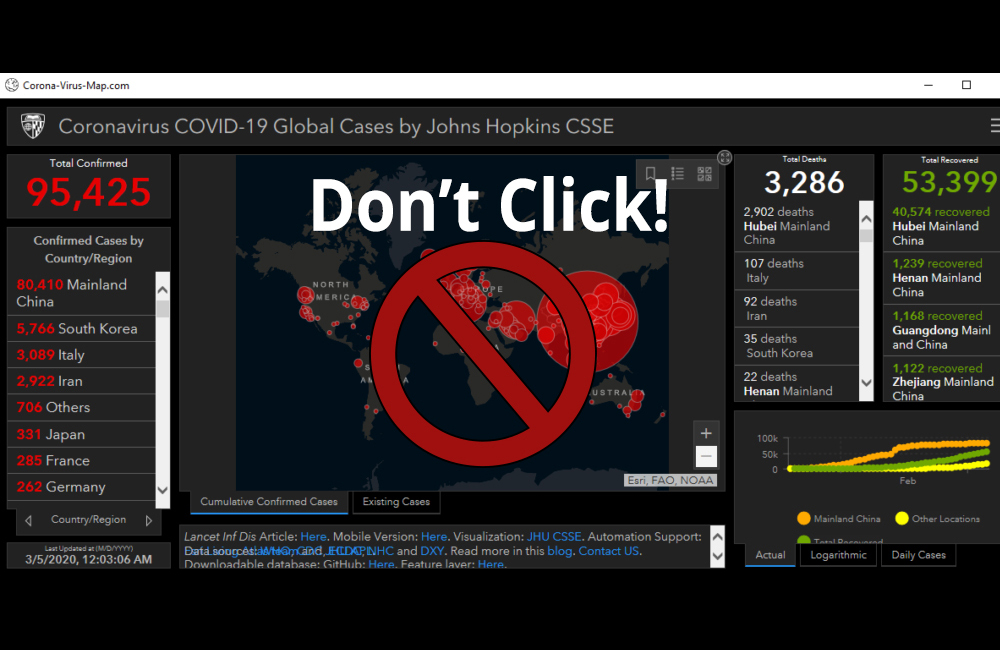Screen dimensions: 1000x650
Task: Select '40,574 recovered Hubei' entry
Action: coord(941,226)
